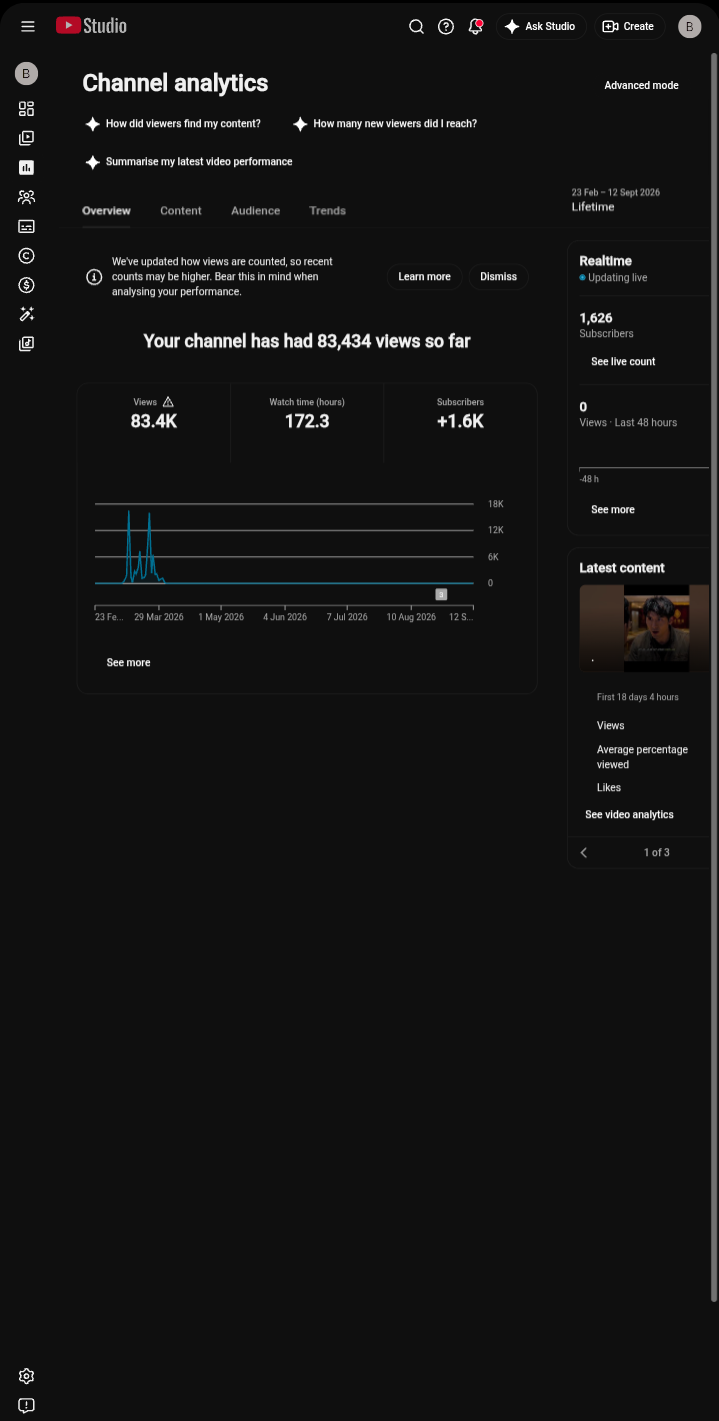Switch to the Trends tab
Image resolution: width=719 pixels, height=1421 pixels.
click(x=327, y=211)
